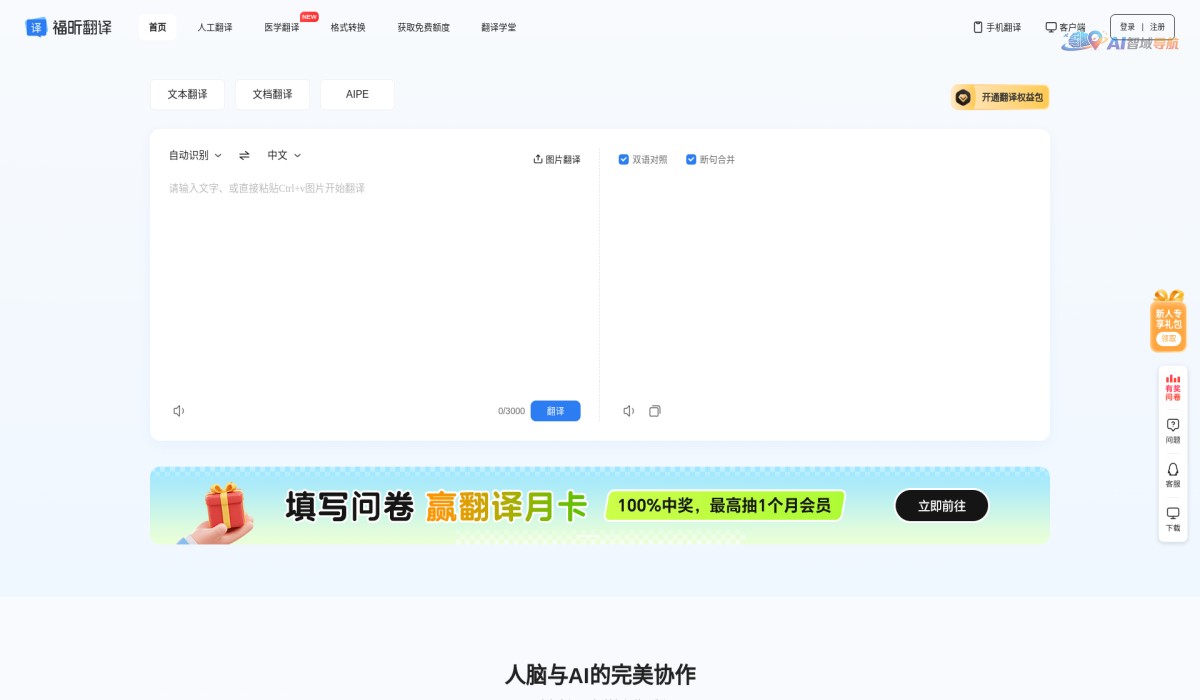Open 有奖问卷 survey from right sidebar
Screen dimensions: 1200x700
pos(1172,383)
